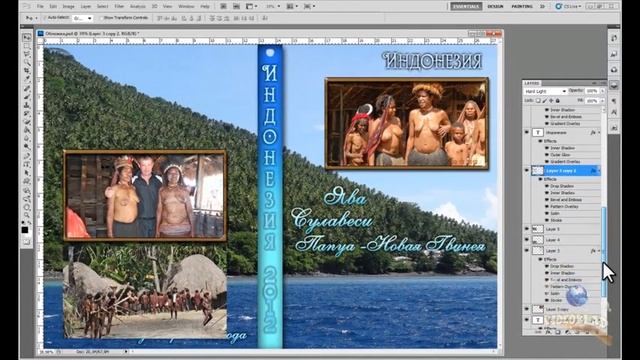The image size is (640, 360).
Task: Click the Auto-Align Layers icon
Action: click(x=265, y=18)
